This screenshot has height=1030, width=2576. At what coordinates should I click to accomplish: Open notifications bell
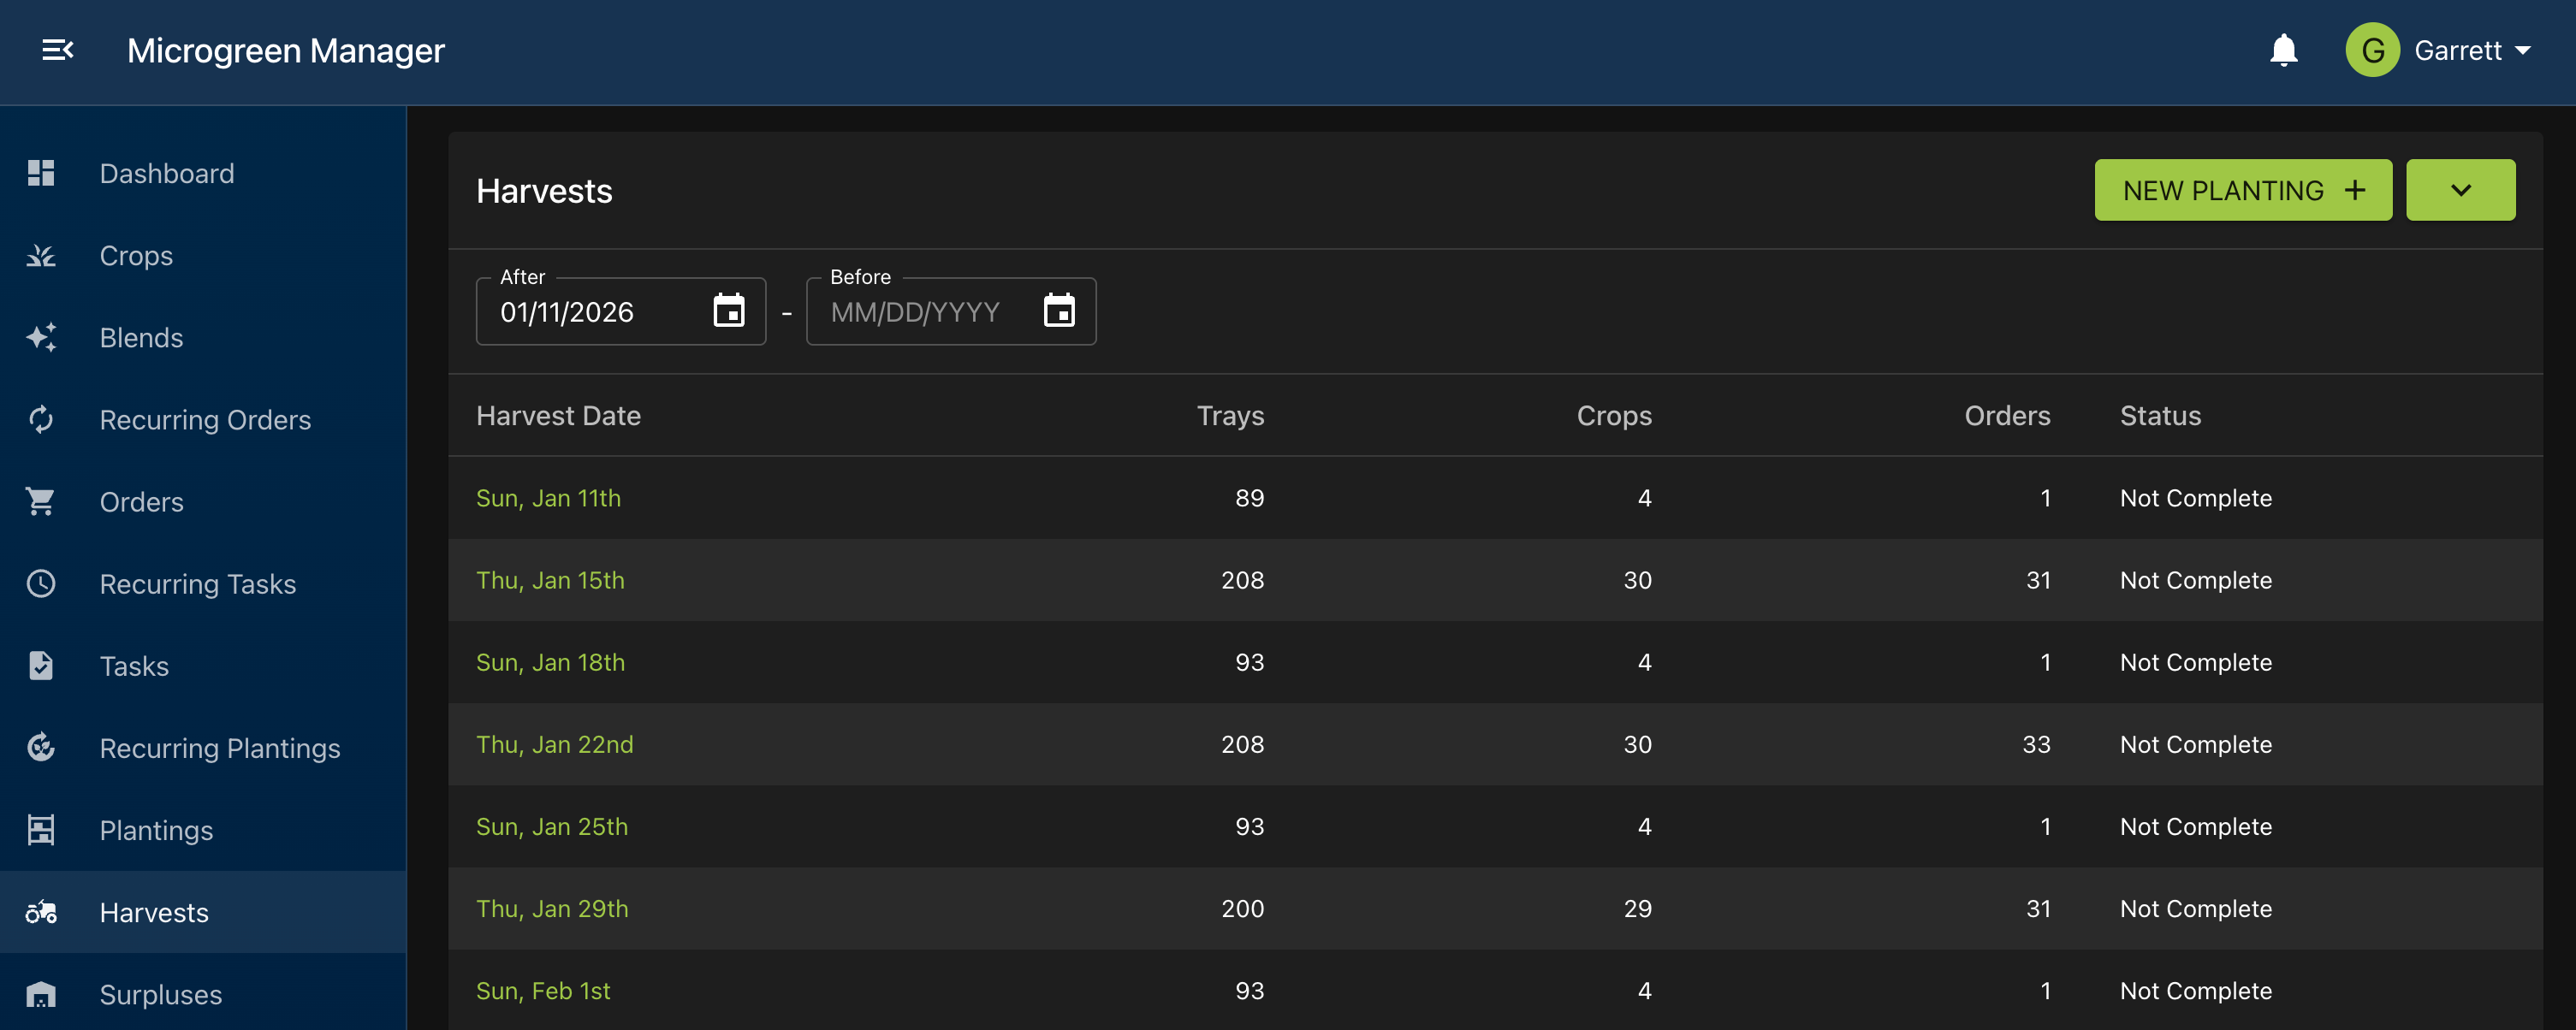pos(2283,50)
